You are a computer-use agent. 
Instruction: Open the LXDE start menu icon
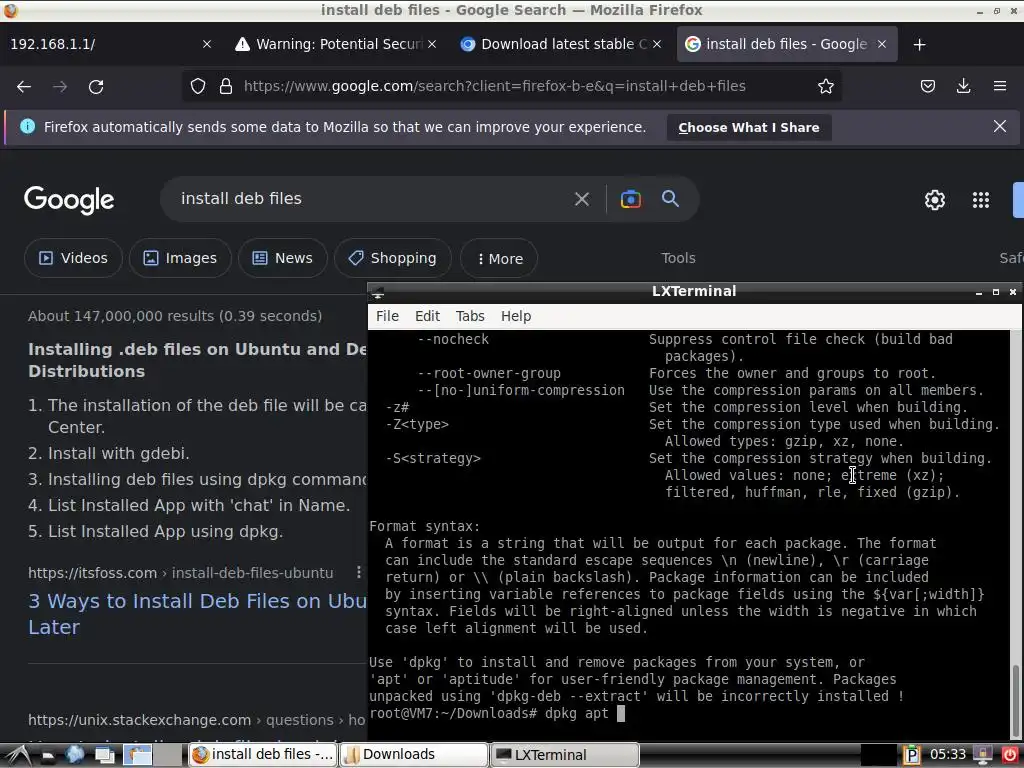[x=18, y=755]
